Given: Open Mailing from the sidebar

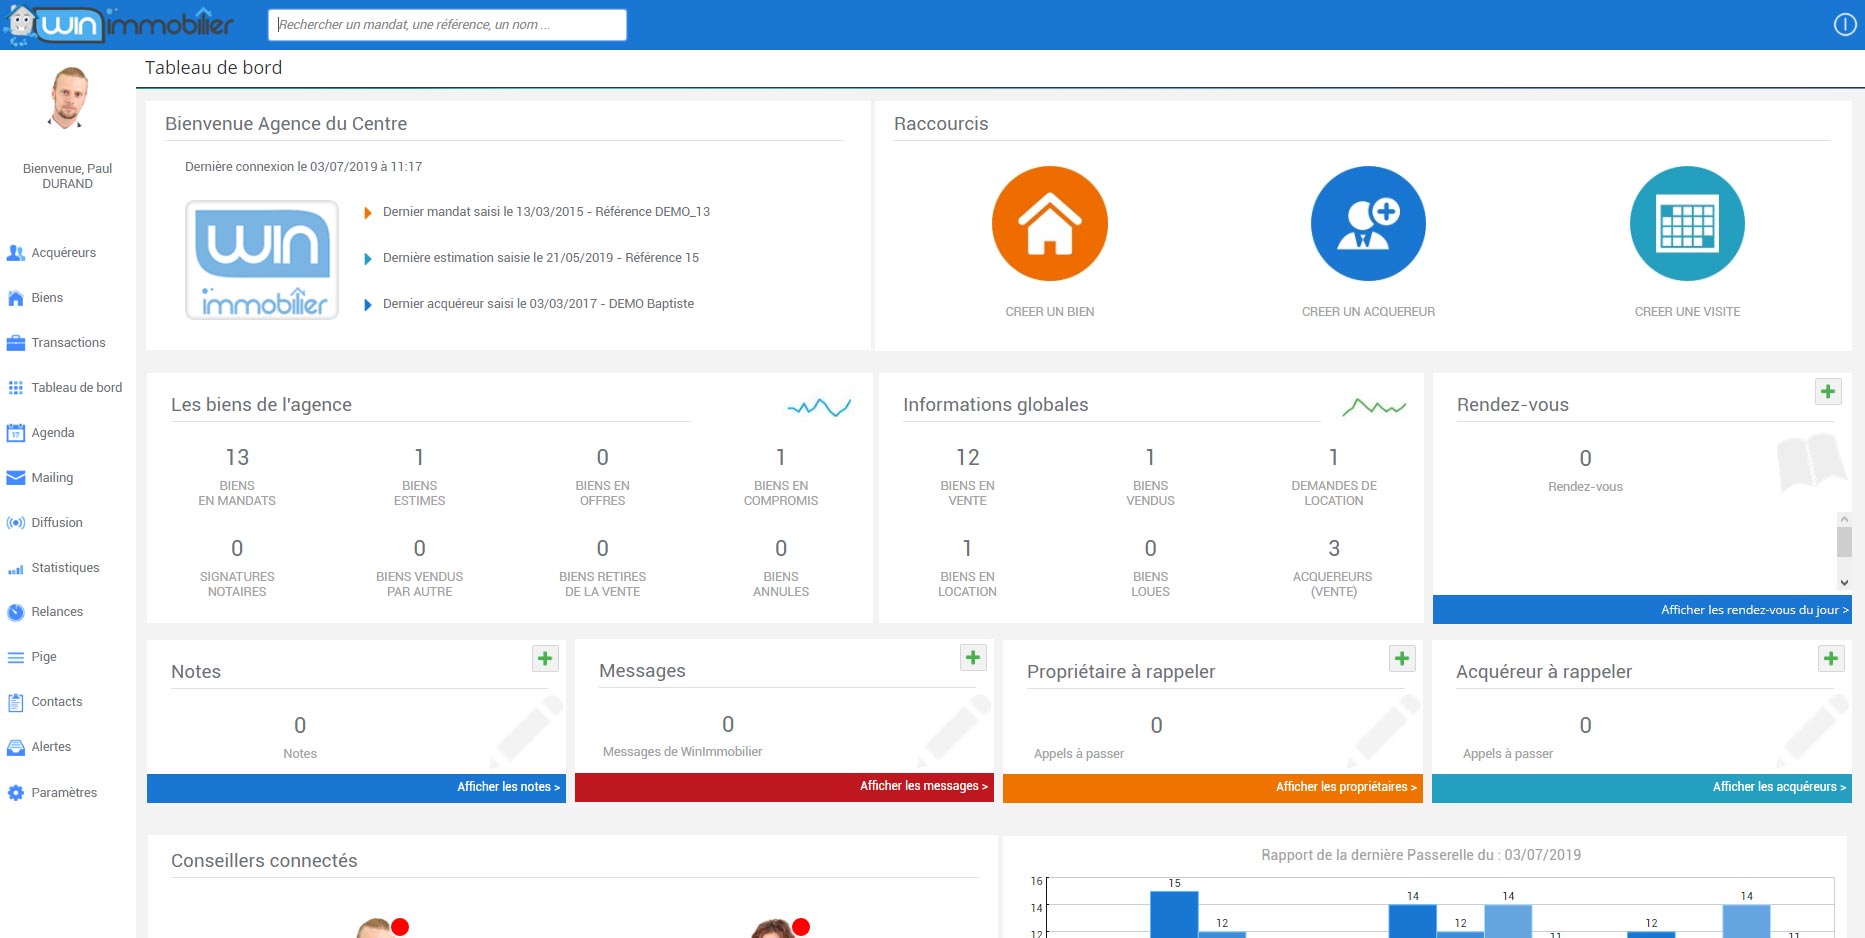Looking at the screenshot, I should pos(52,478).
